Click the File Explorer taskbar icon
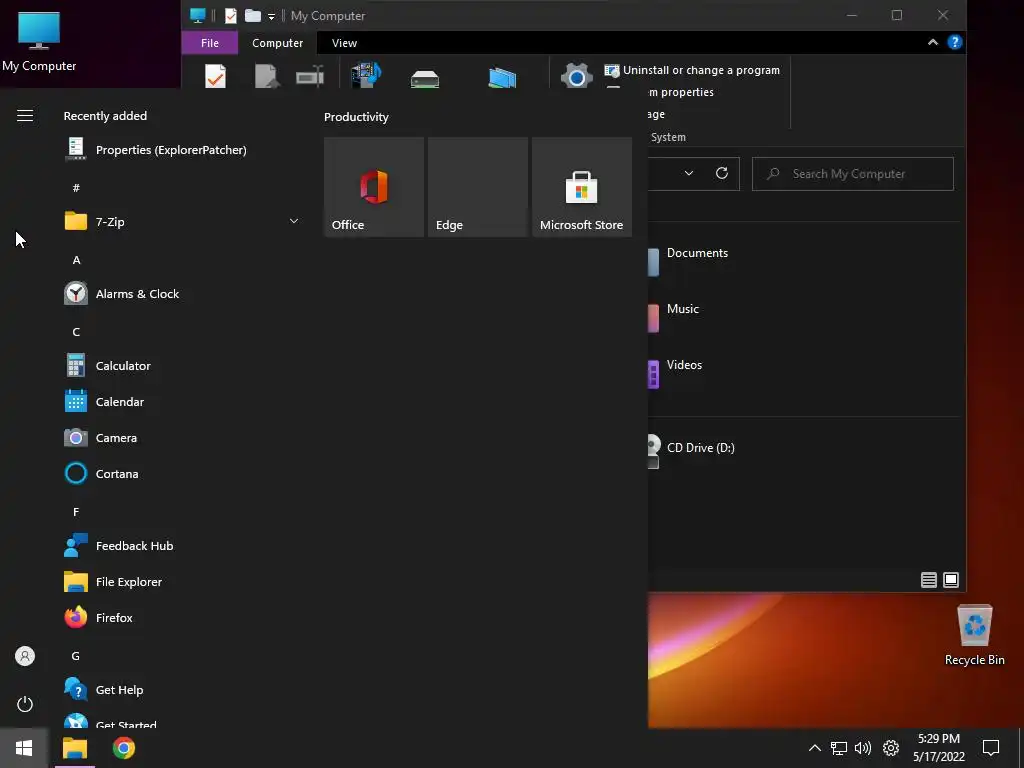Image resolution: width=1024 pixels, height=768 pixels. click(x=75, y=748)
